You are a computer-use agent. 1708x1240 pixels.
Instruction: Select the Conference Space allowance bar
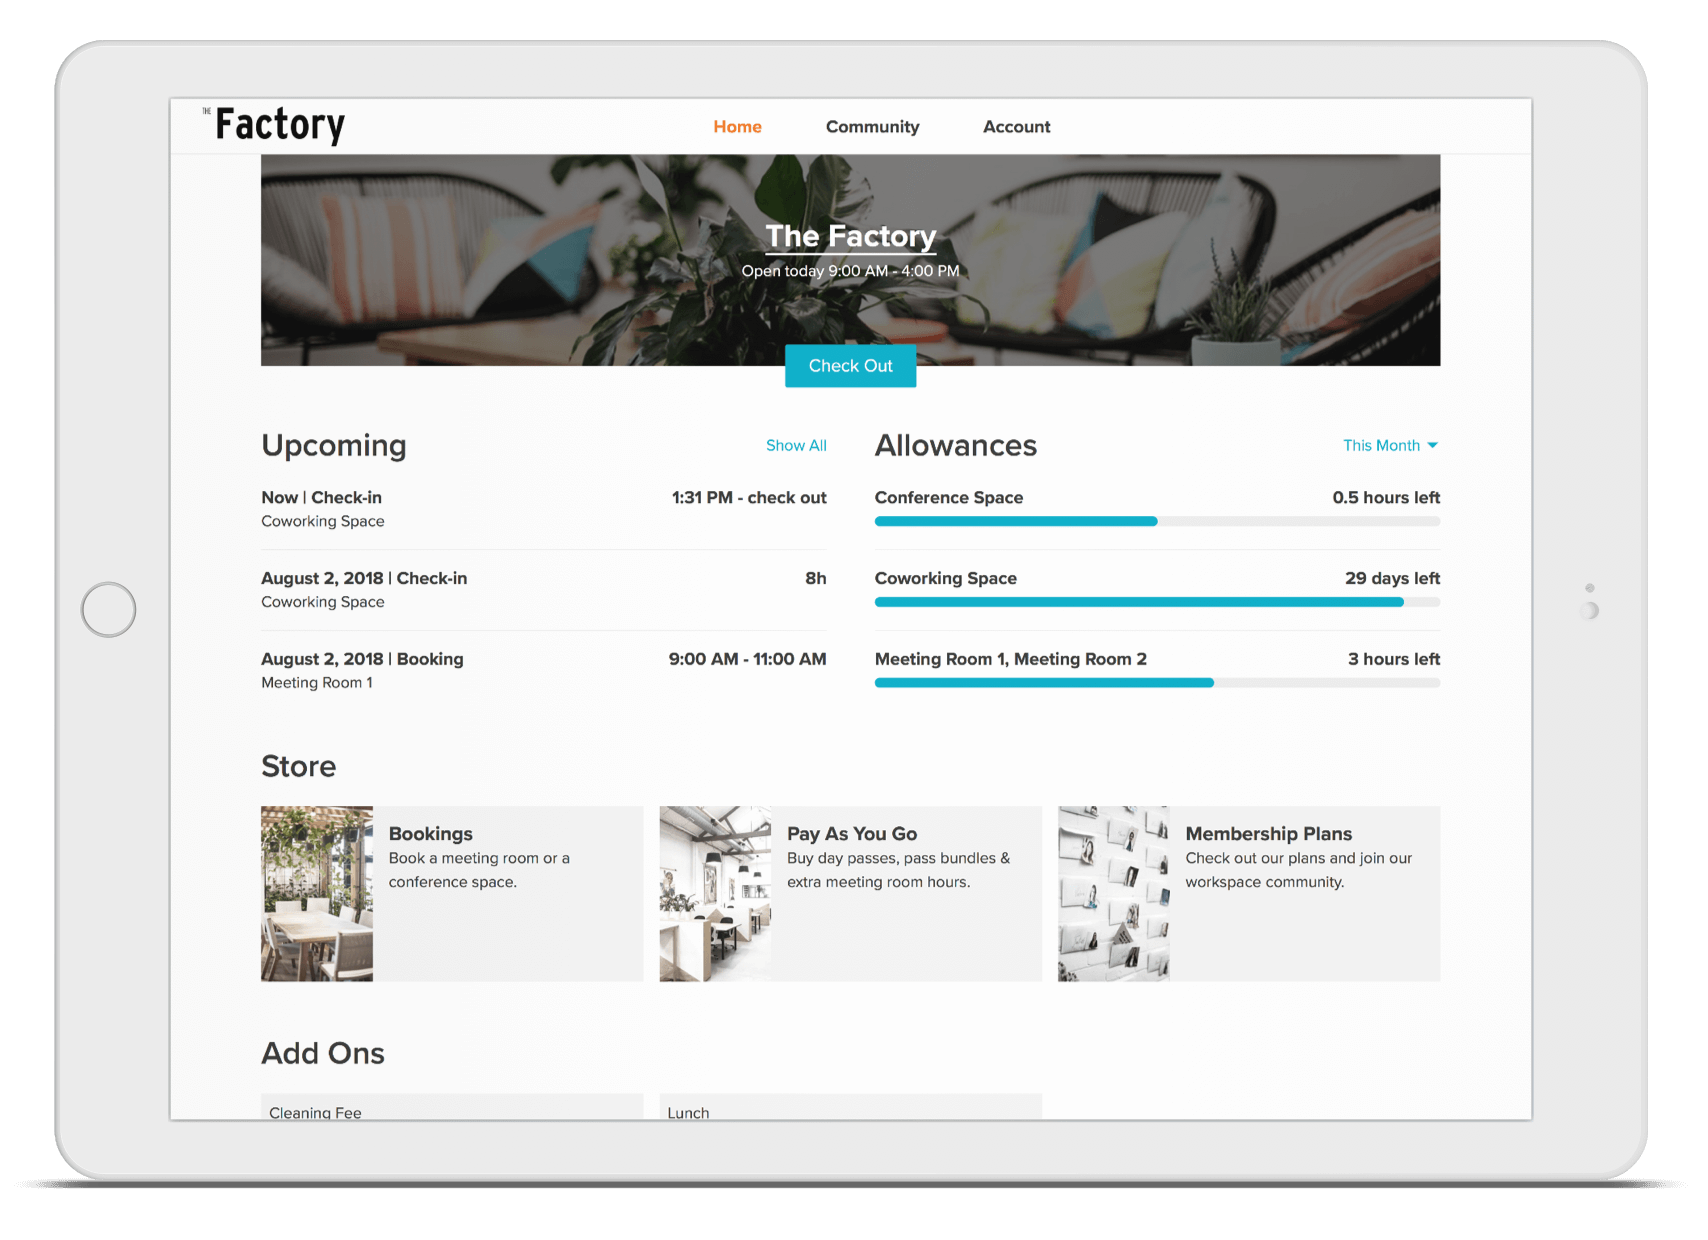click(x=1157, y=521)
